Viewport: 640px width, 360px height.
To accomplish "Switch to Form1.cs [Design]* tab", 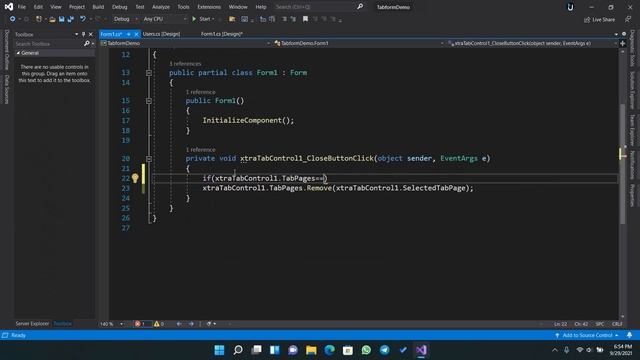I will (222, 34).
